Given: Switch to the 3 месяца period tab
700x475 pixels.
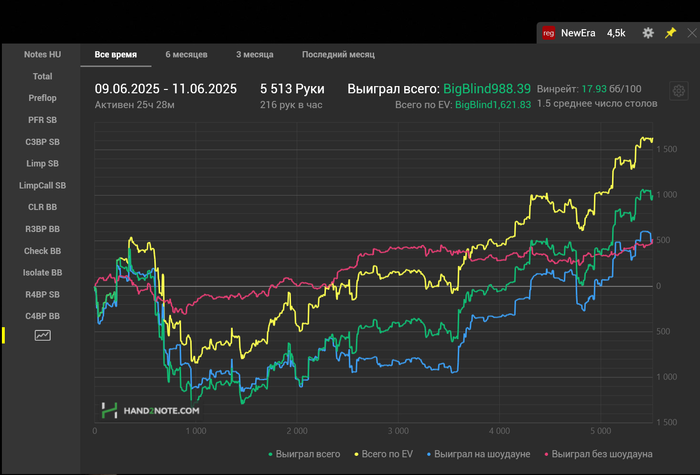Looking at the screenshot, I should [x=254, y=54].
